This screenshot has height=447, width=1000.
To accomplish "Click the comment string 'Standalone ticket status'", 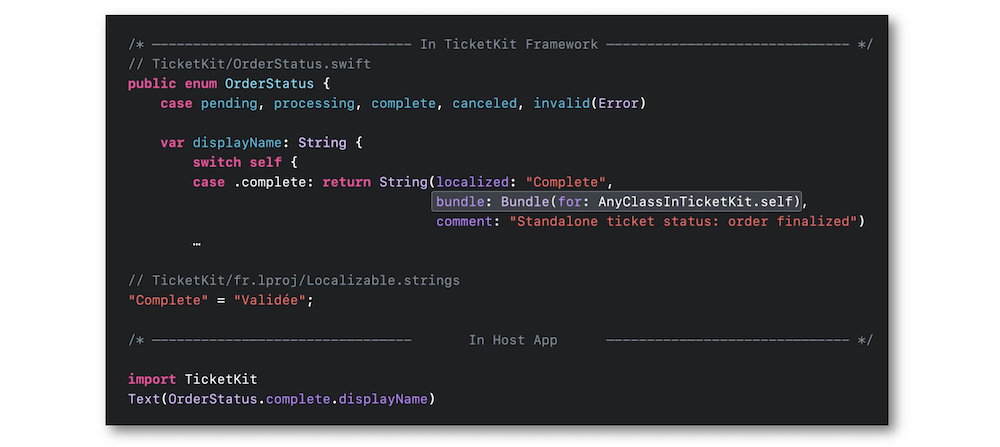I will tap(683, 222).
